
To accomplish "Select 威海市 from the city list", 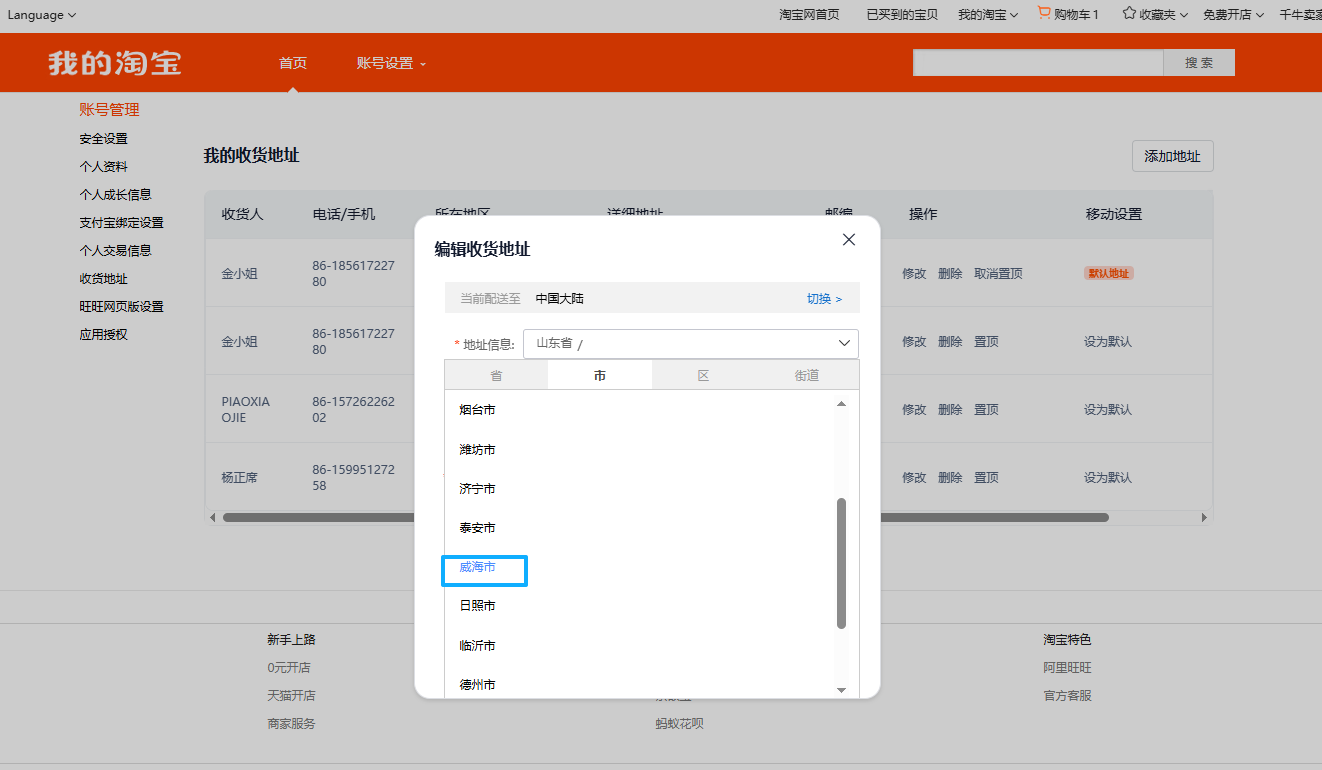I will [478, 567].
